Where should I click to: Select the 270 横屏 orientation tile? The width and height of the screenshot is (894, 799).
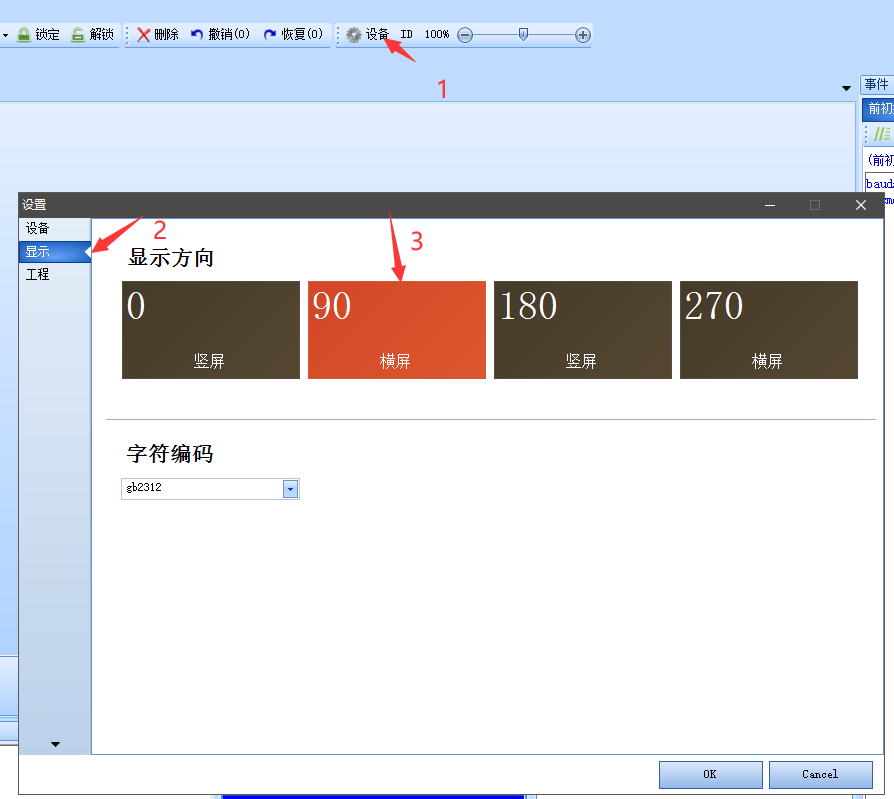tap(768, 330)
